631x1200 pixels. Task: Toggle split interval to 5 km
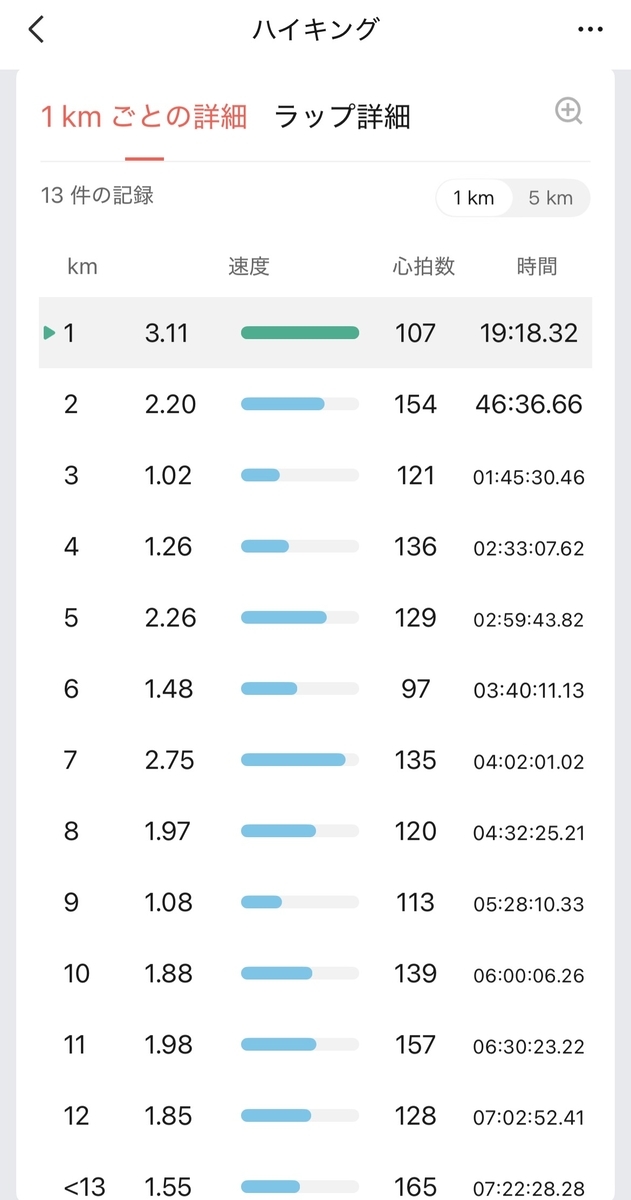click(551, 198)
